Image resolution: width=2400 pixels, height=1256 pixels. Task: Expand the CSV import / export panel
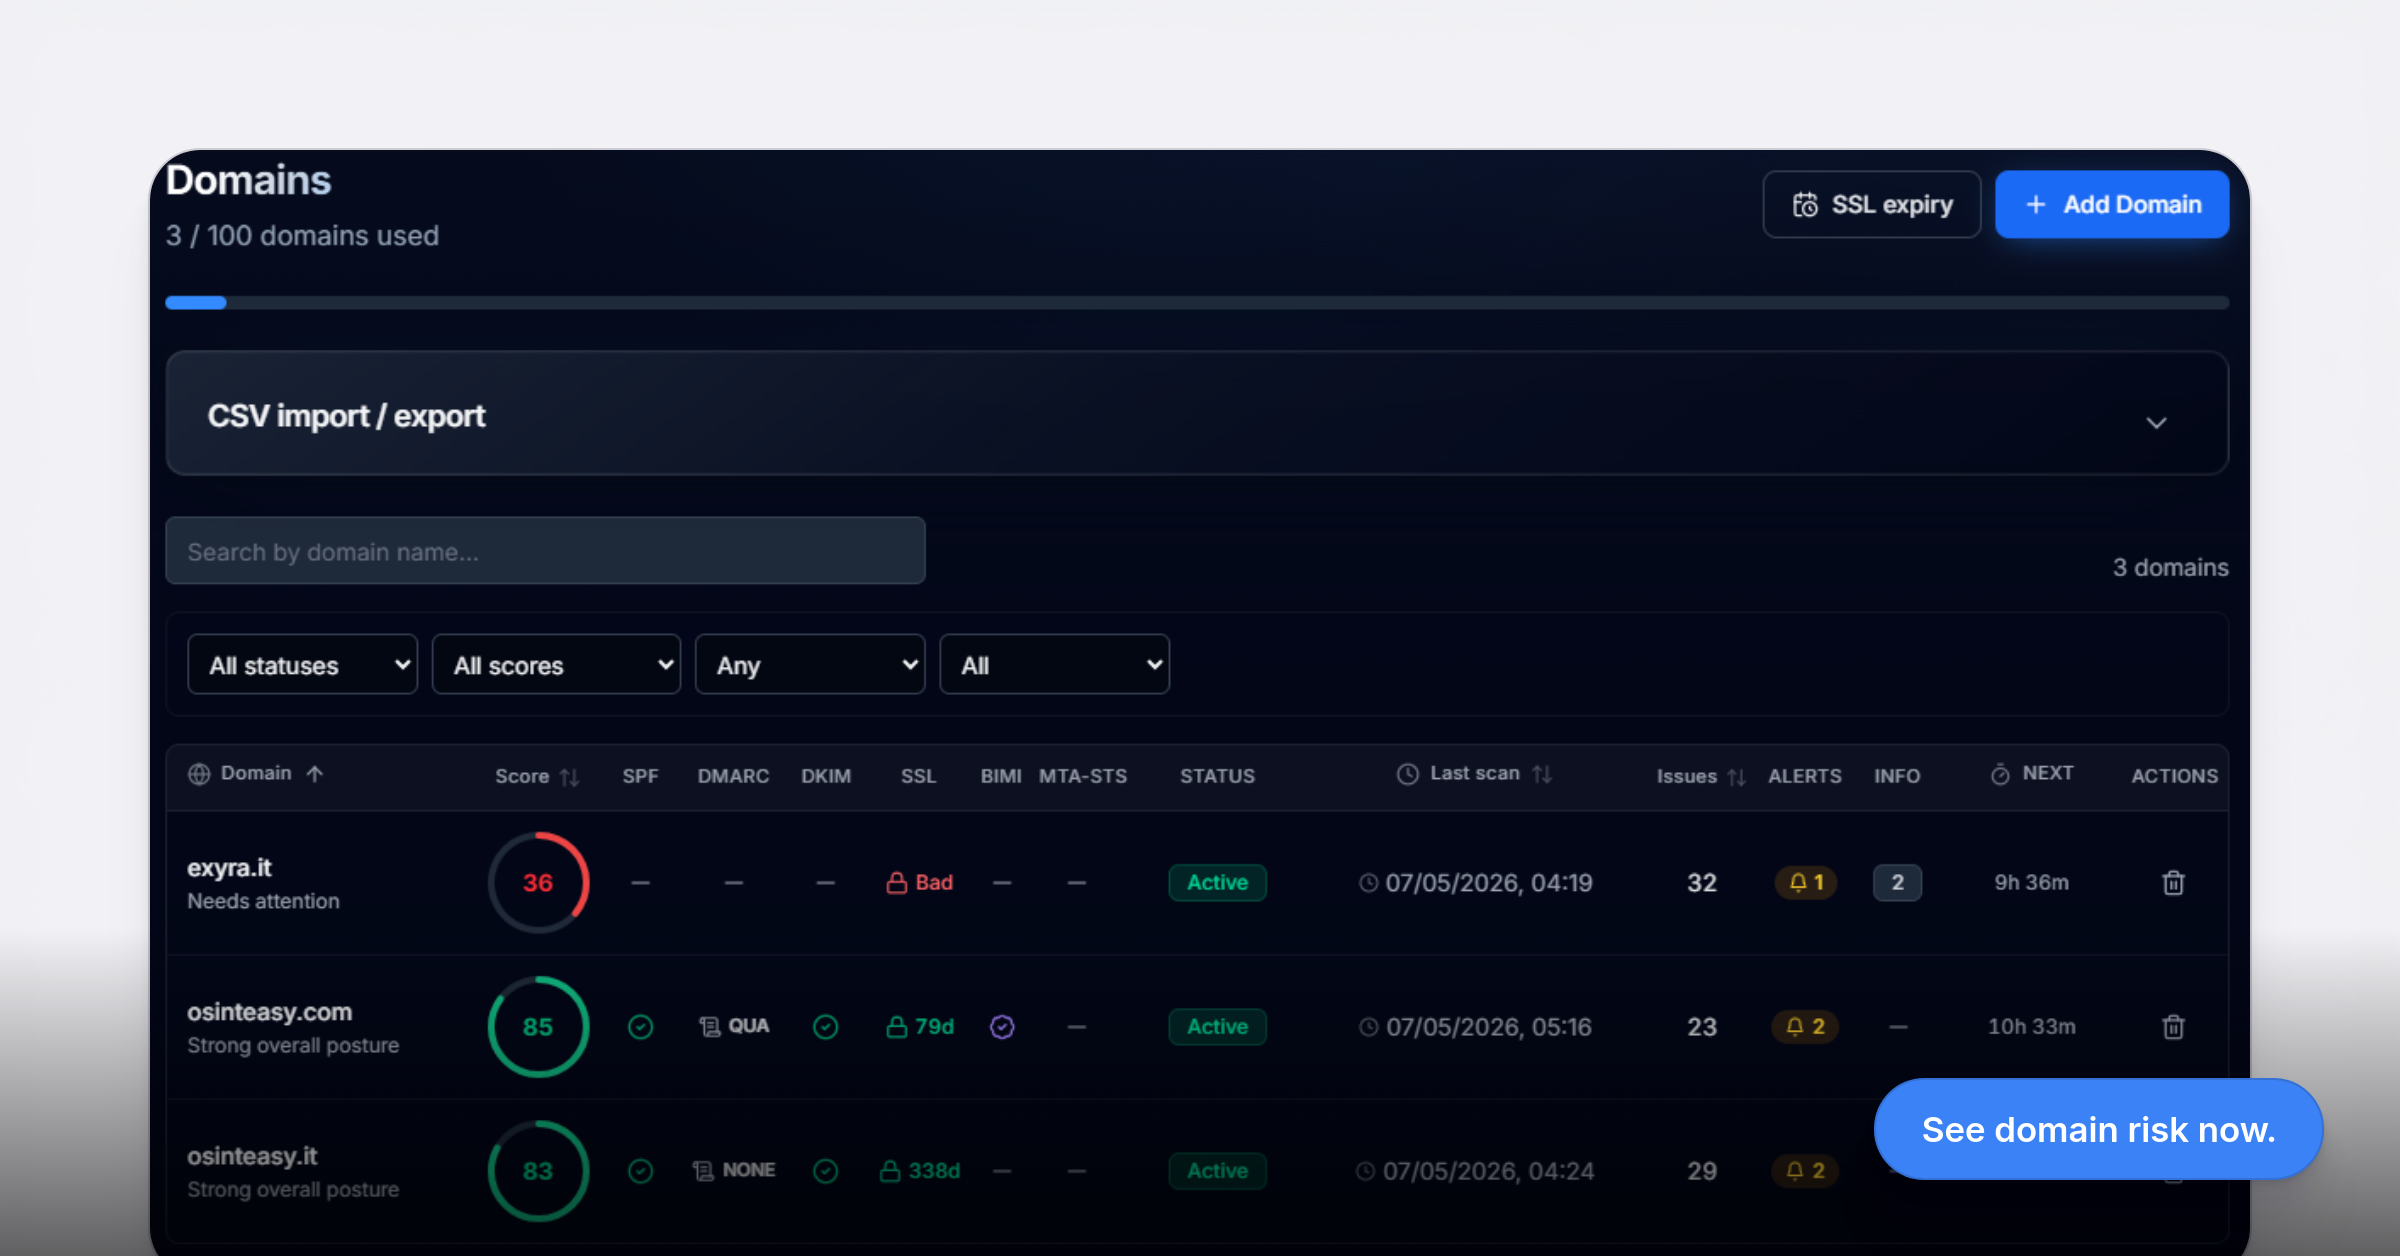(1197, 414)
